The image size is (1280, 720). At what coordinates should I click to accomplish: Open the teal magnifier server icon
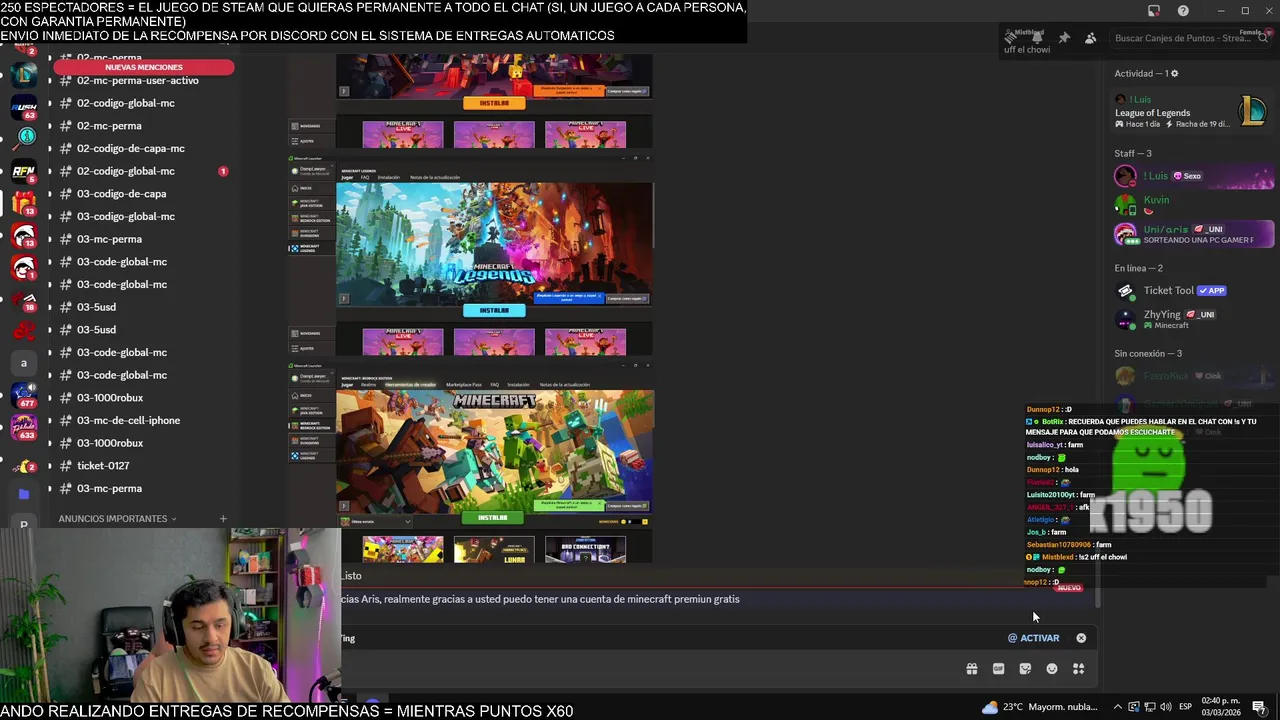coord(26,137)
